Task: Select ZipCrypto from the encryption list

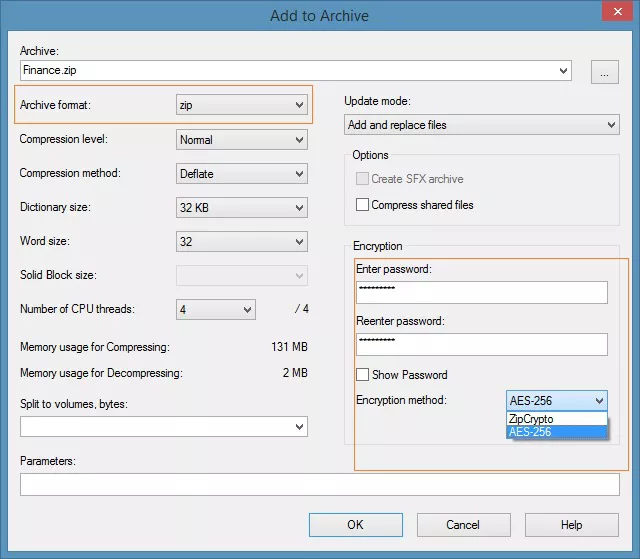Action: pyautogui.click(x=557, y=419)
